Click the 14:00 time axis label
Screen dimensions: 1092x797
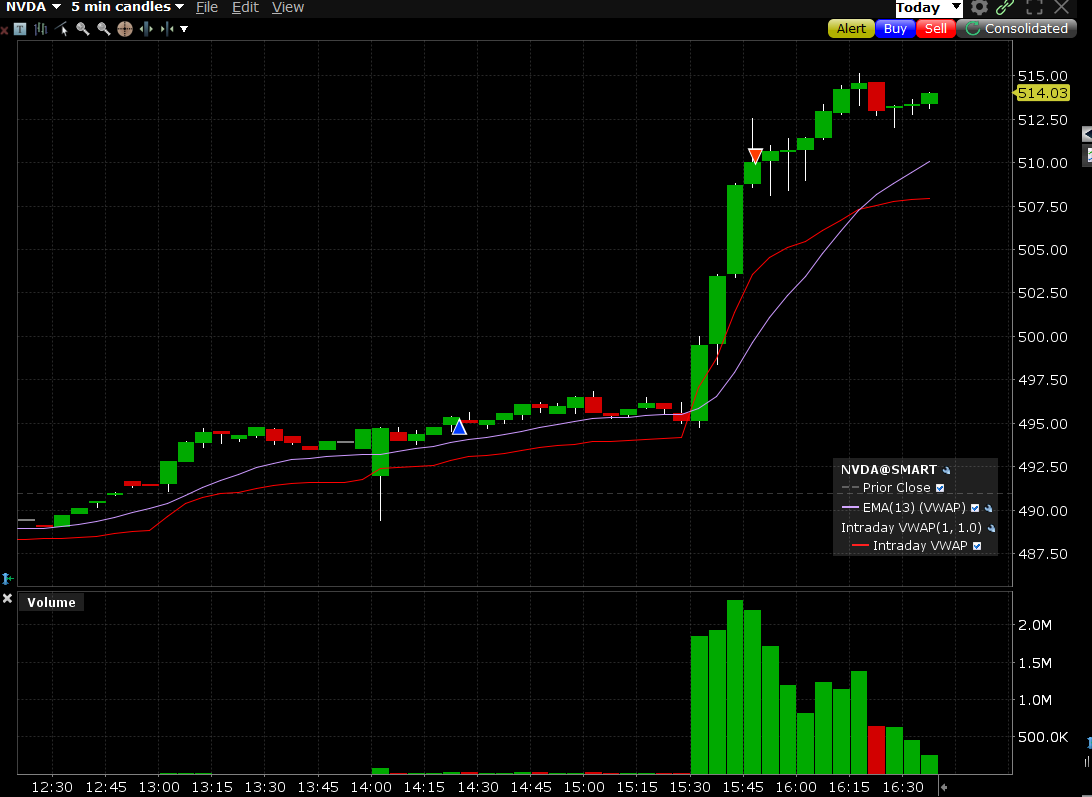(371, 787)
